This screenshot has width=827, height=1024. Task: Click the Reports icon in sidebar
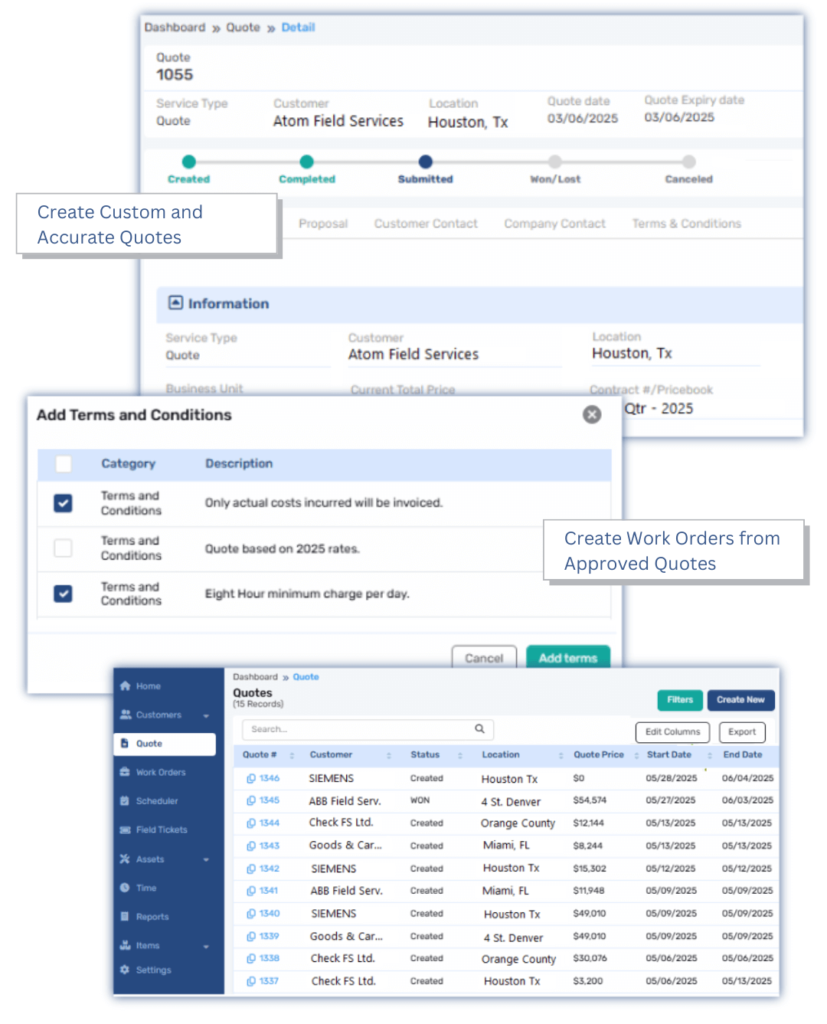125,916
